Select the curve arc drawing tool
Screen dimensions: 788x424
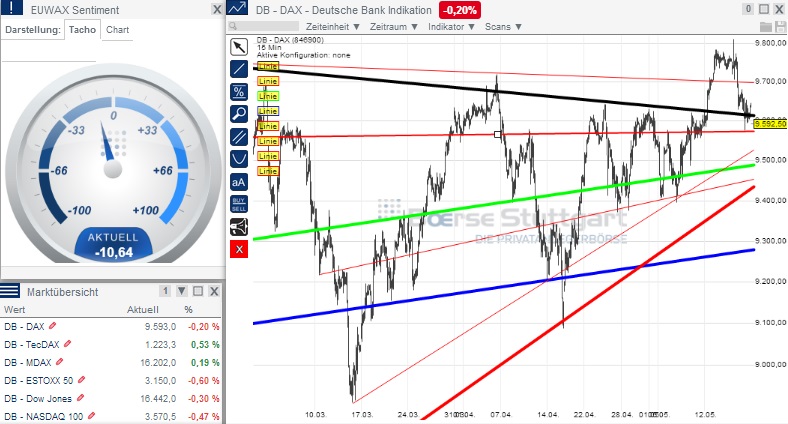(239, 159)
